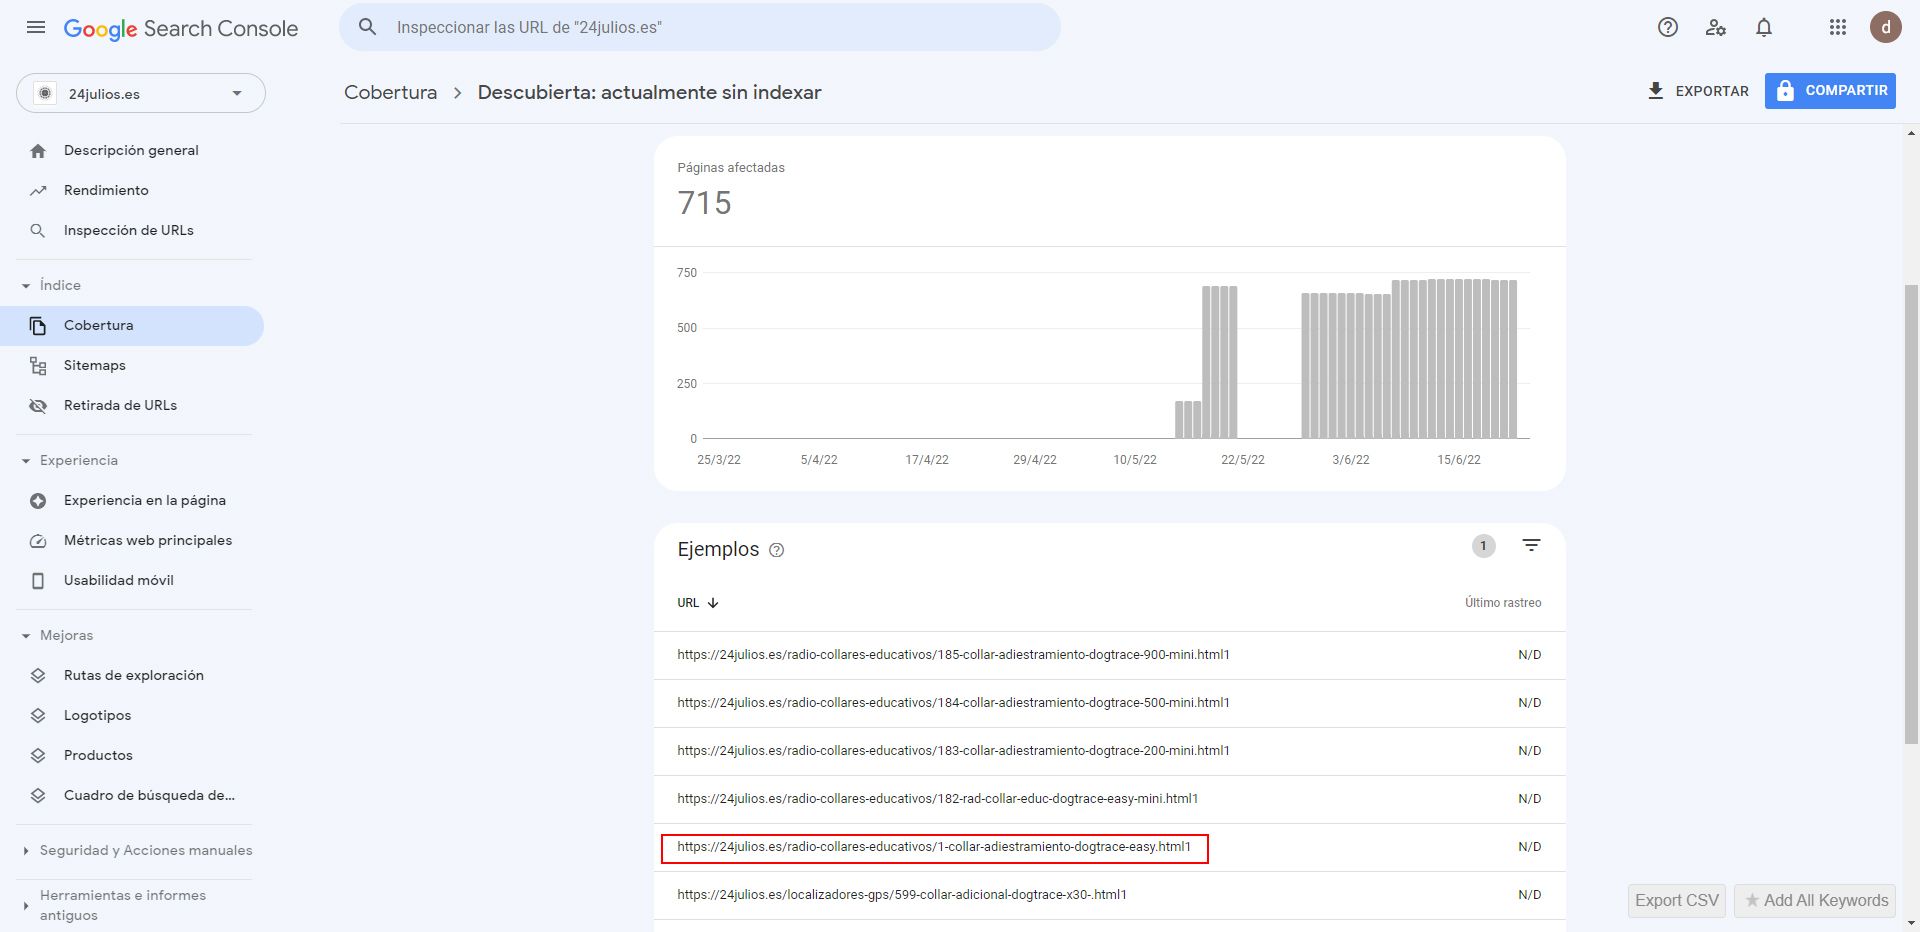
Task: Click the pages icon beside Cobertura
Action: [38, 326]
